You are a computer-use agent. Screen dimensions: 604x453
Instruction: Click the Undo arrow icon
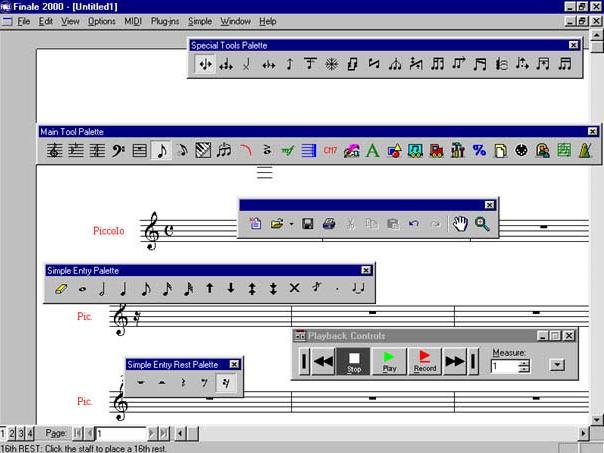tap(414, 224)
